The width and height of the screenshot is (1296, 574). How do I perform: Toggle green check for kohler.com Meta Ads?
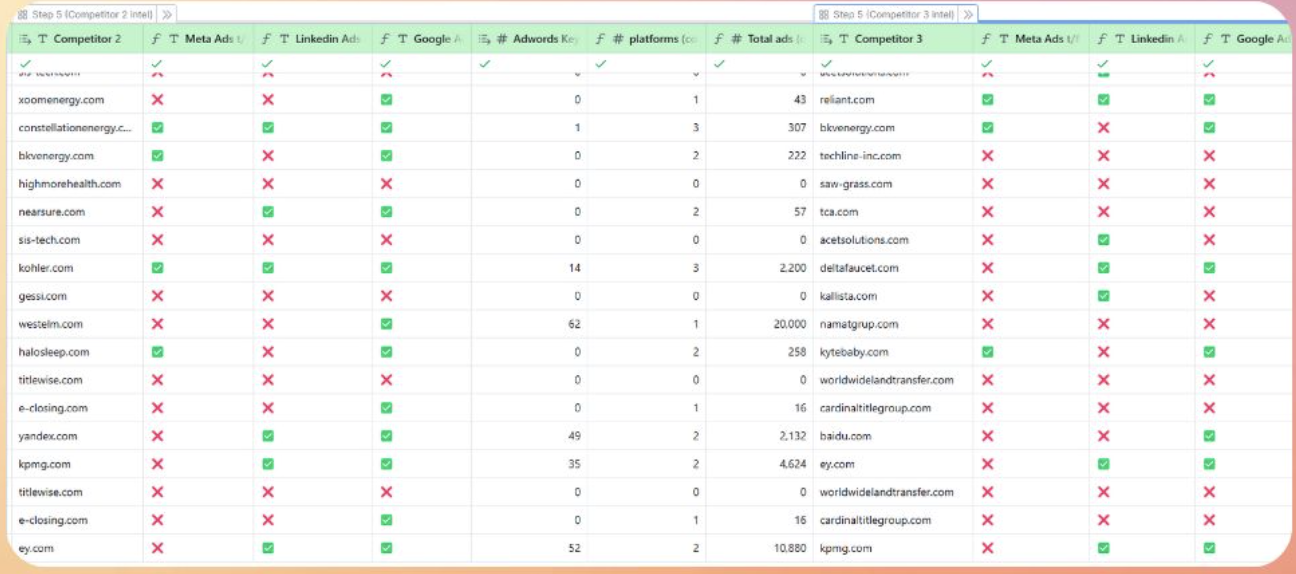pyautogui.click(x=157, y=268)
